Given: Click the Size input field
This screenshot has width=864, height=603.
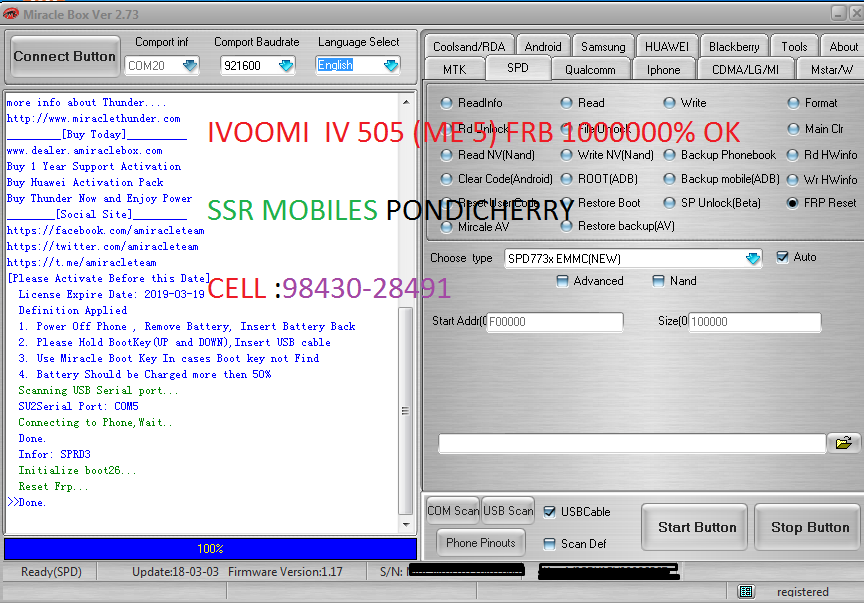Looking at the screenshot, I should (754, 322).
